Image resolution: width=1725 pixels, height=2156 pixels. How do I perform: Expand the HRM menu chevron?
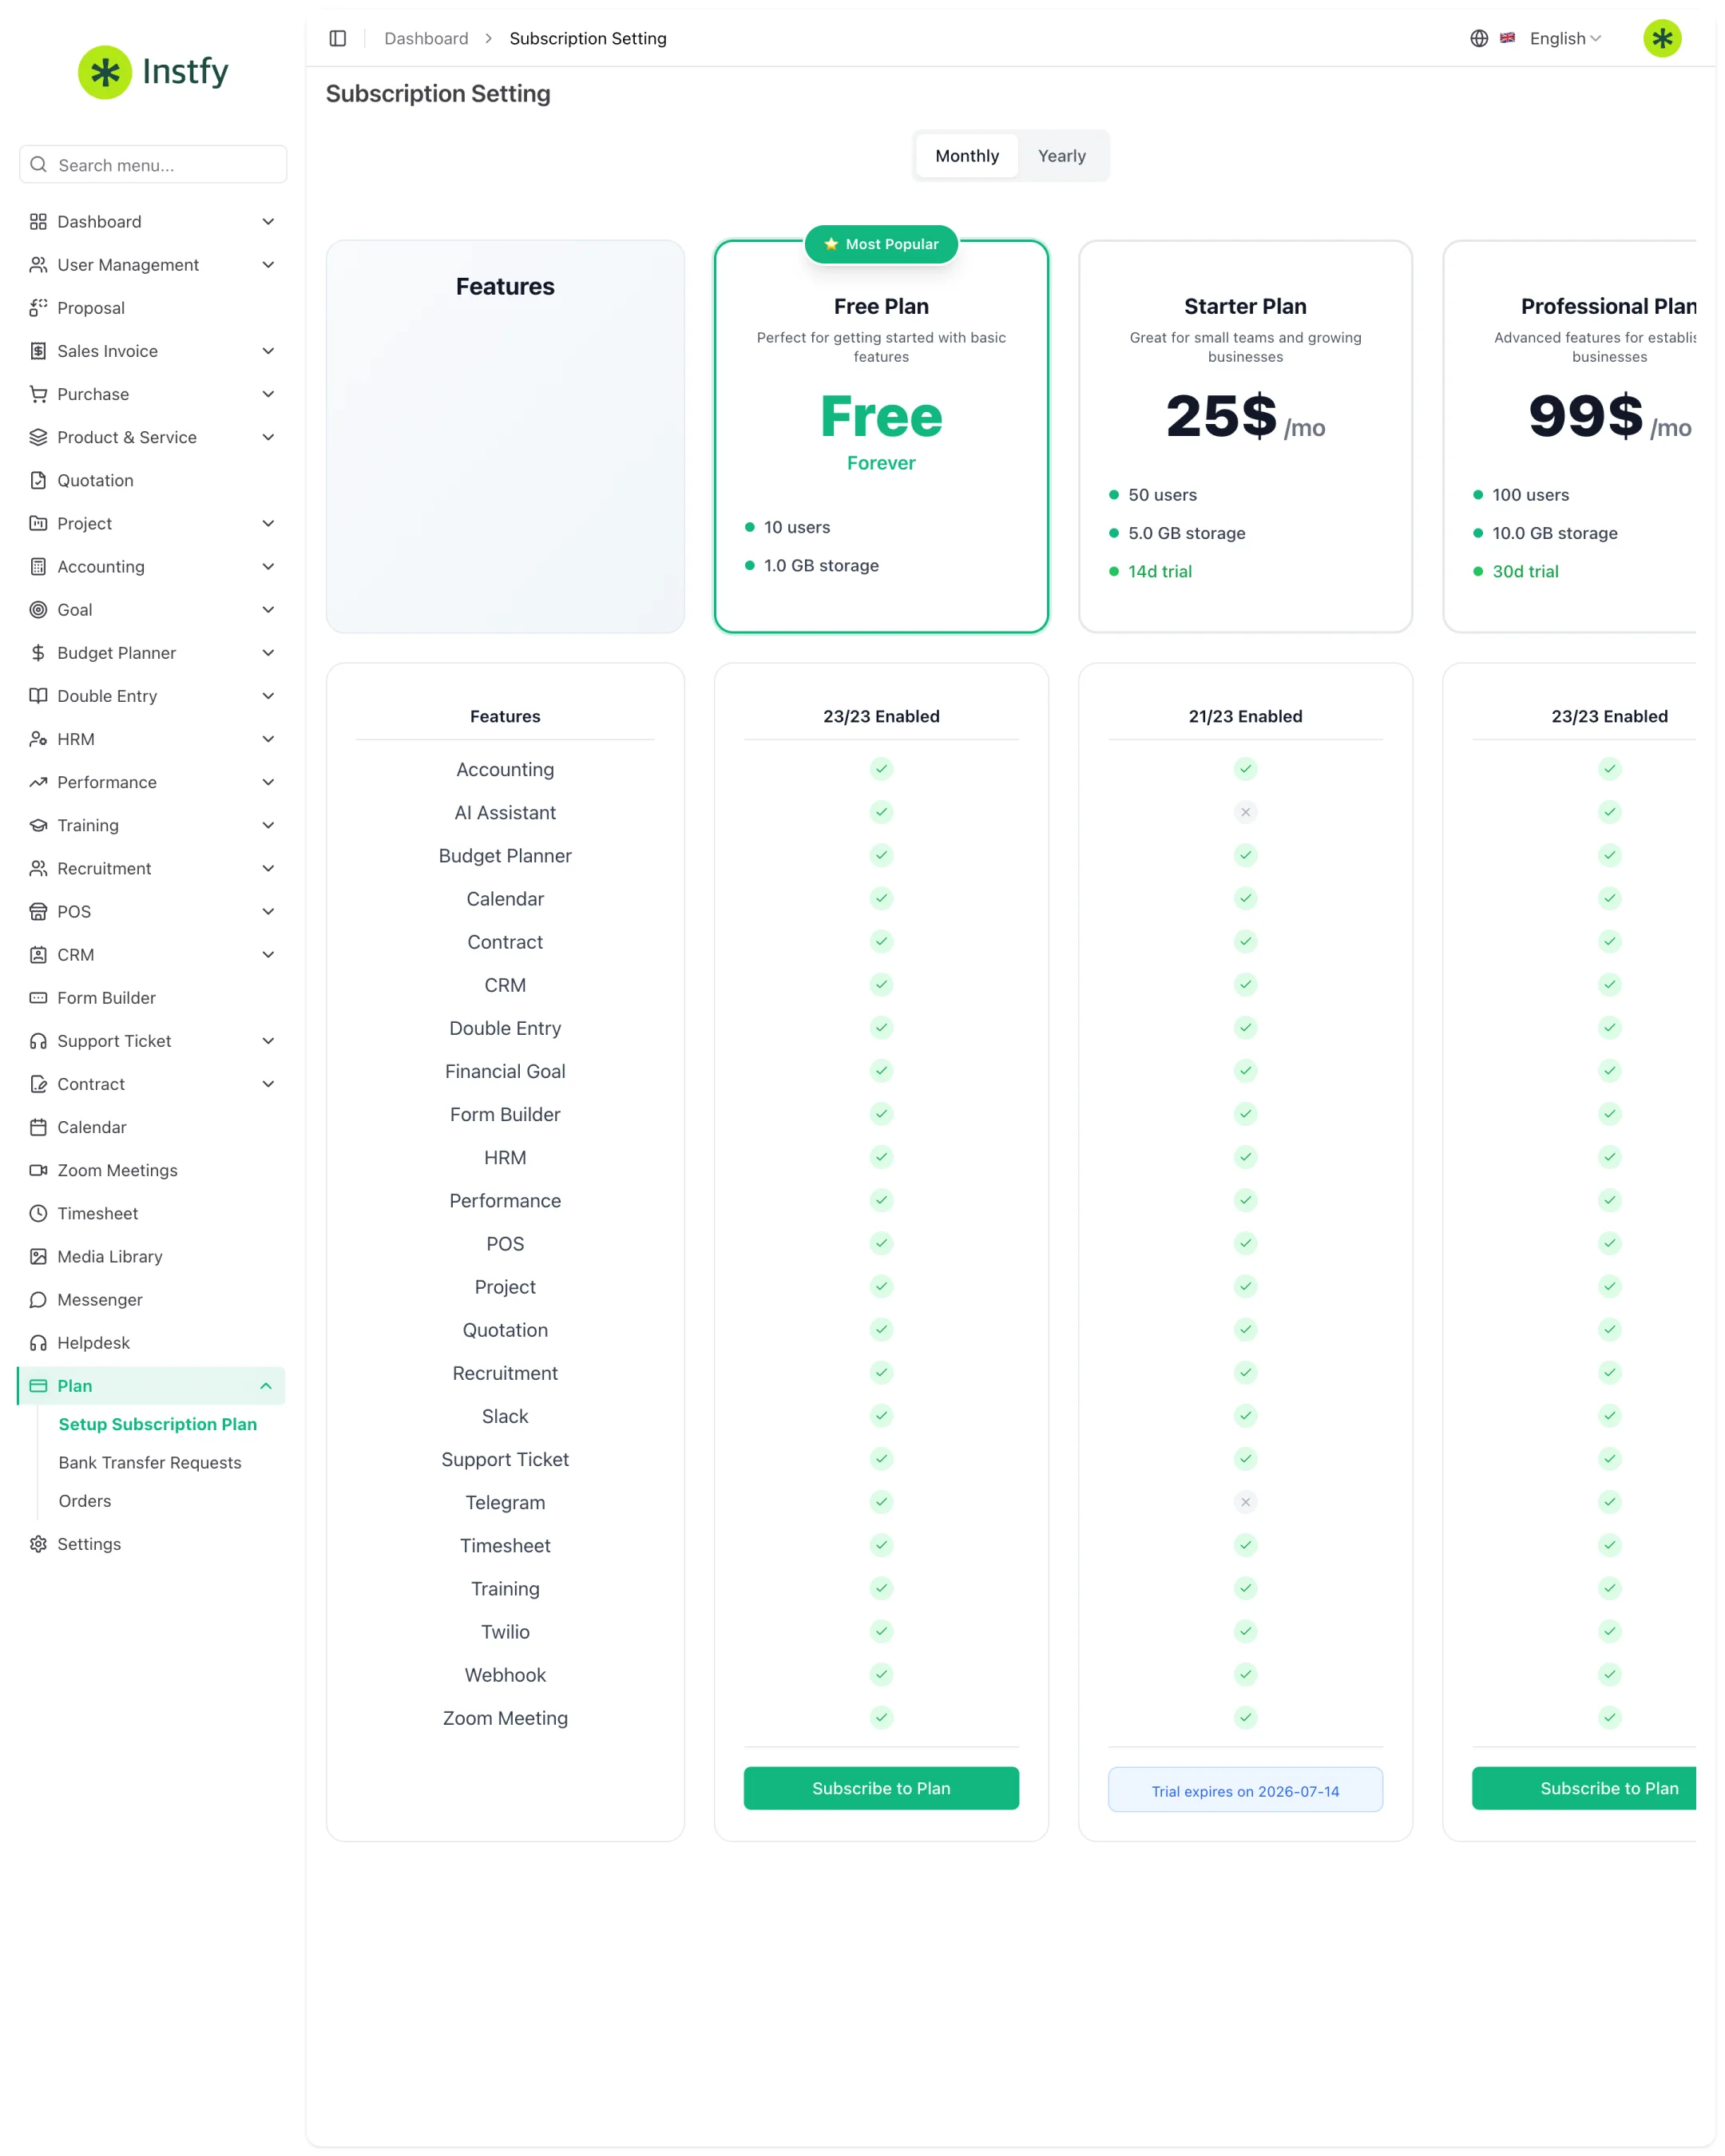pos(268,739)
